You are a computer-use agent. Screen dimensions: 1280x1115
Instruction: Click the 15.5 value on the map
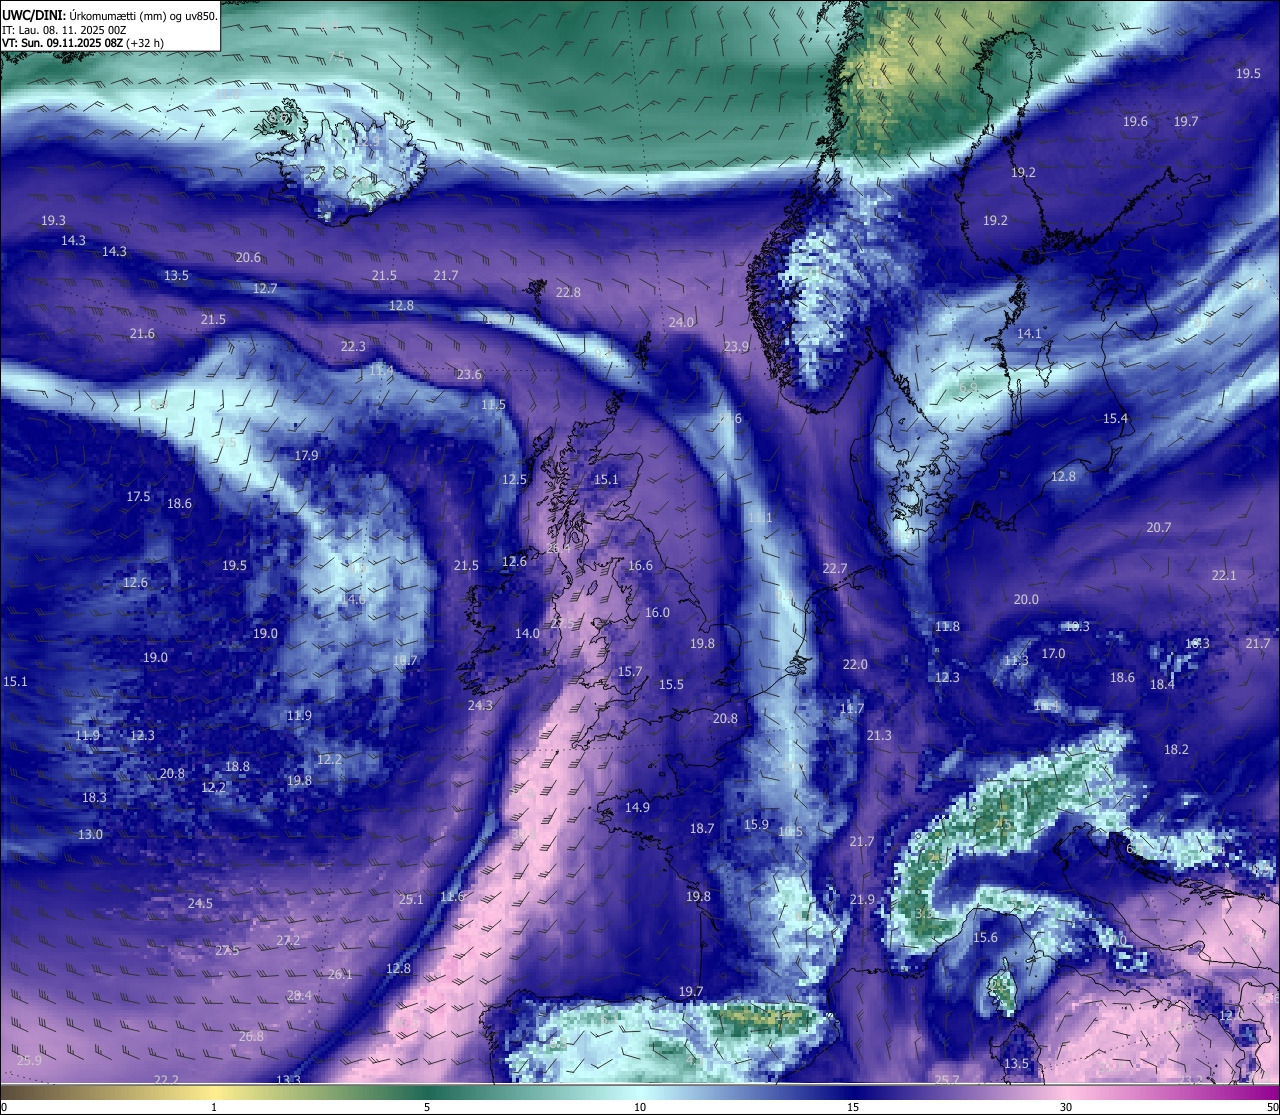(x=671, y=685)
